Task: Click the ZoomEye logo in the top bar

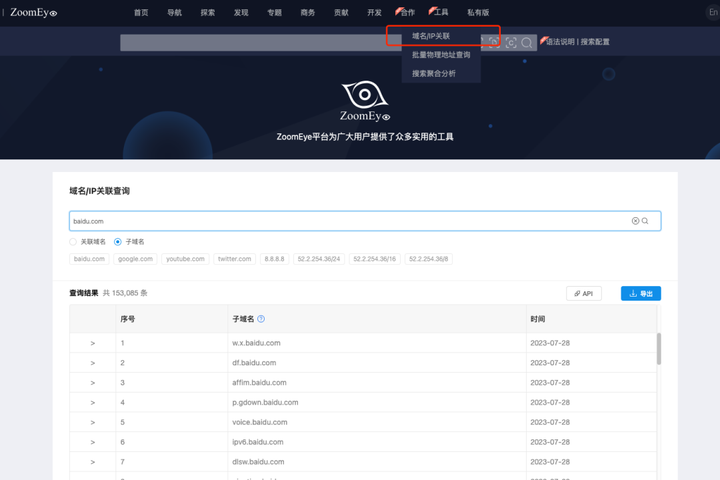Action: 34,12
